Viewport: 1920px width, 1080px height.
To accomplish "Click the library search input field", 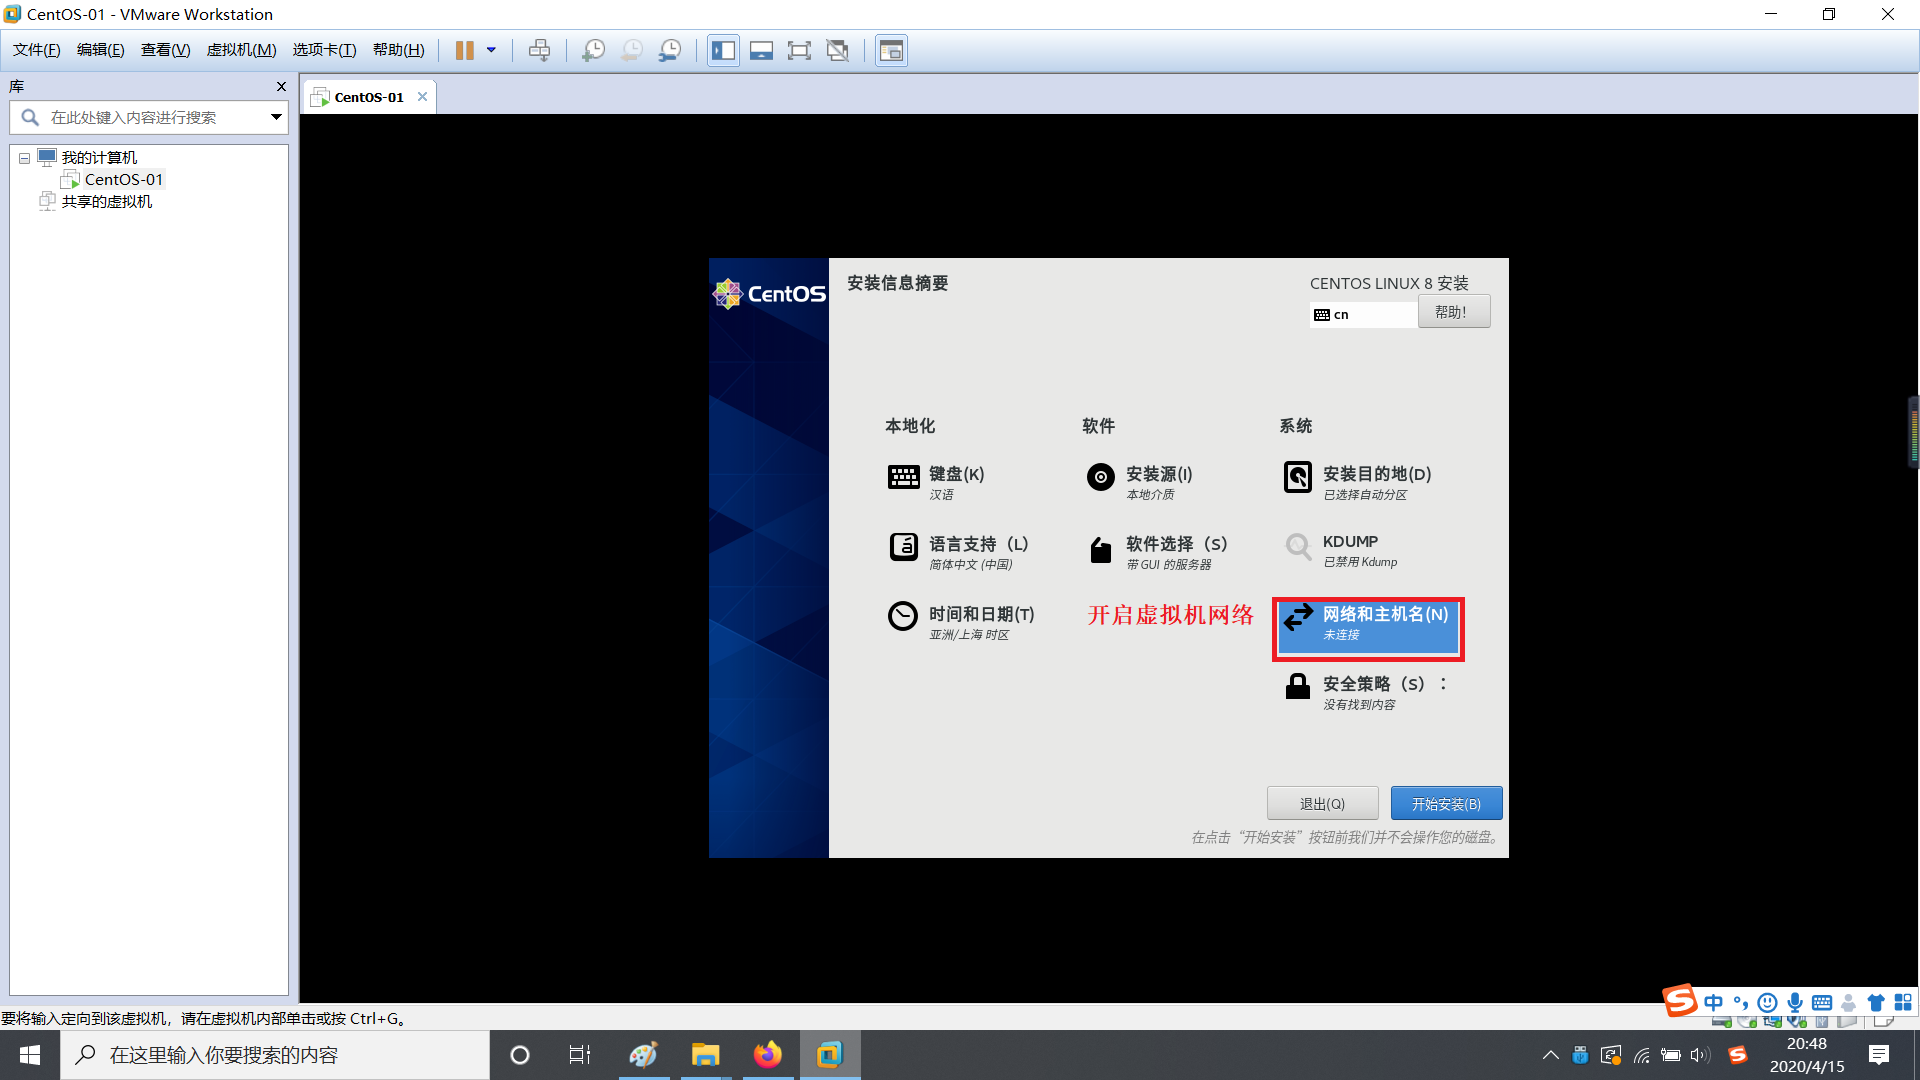I will click(150, 118).
